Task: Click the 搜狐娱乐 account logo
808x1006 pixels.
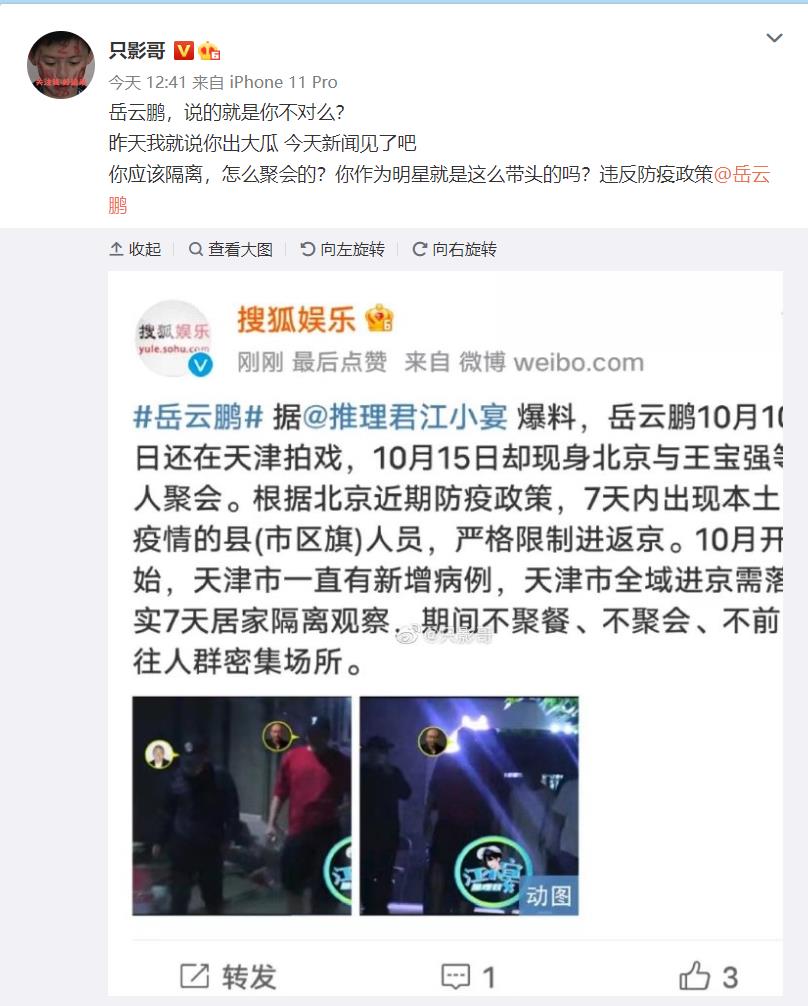Action: coord(173,338)
